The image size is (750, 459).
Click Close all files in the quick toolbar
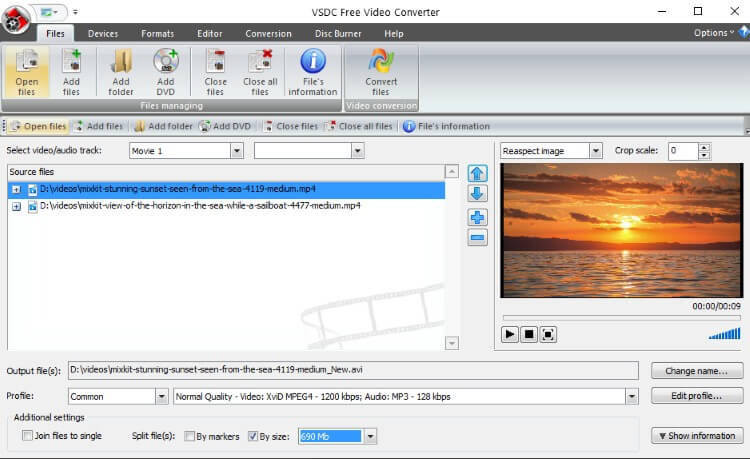(359, 126)
